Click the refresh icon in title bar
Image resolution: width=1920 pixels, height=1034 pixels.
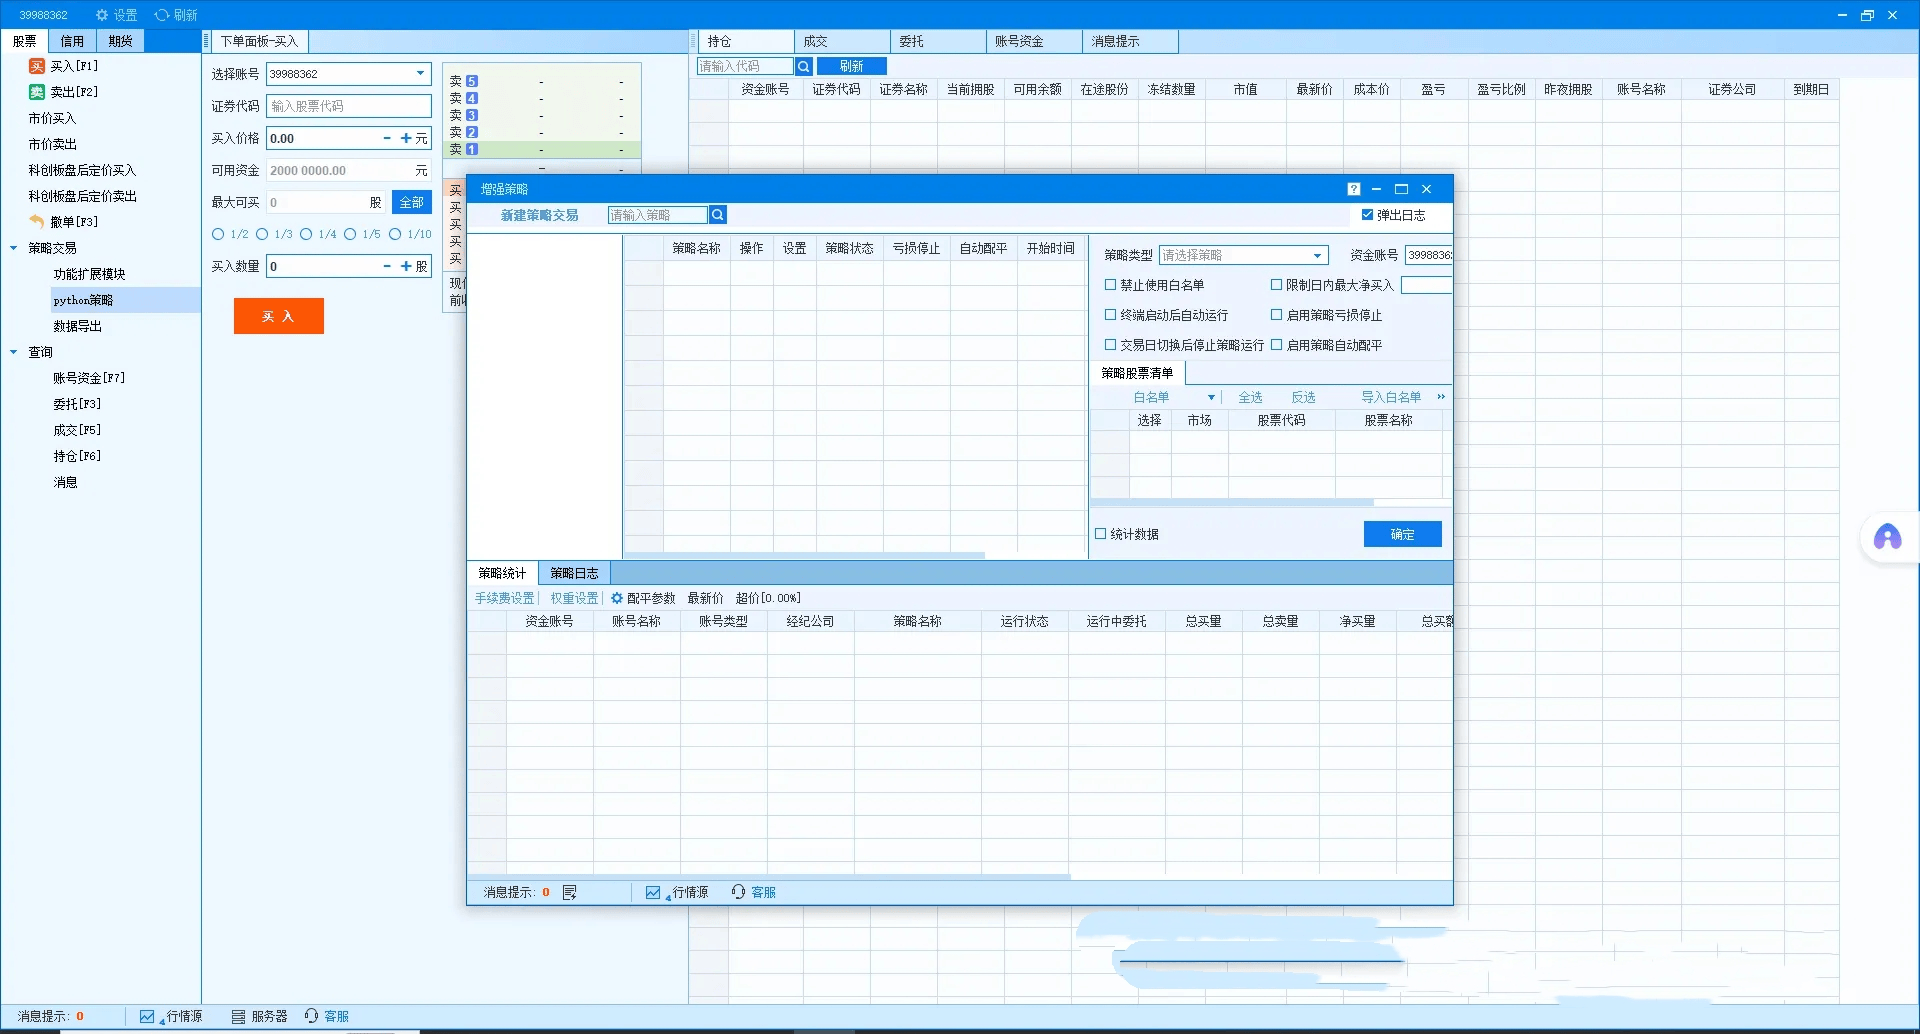point(161,15)
